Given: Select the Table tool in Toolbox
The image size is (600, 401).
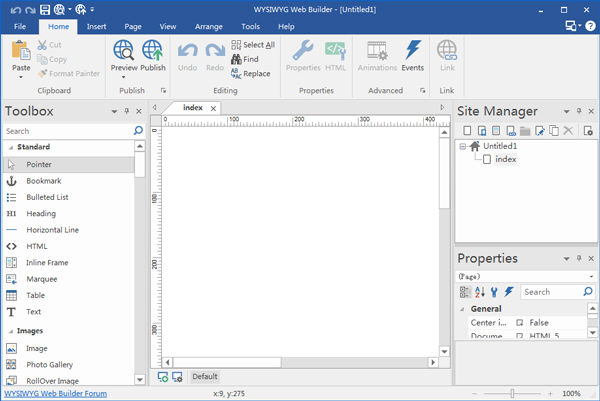Looking at the screenshot, I should click(x=69, y=295).
